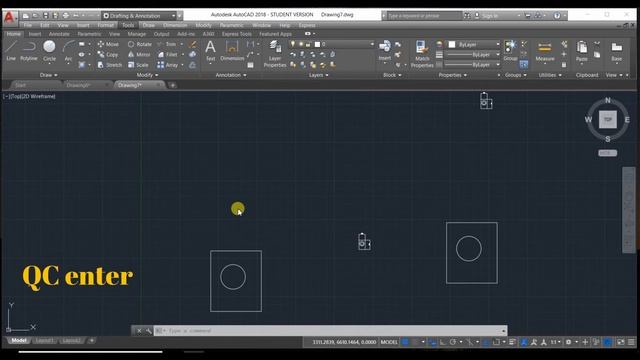Click the Group tool

tap(510, 50)
